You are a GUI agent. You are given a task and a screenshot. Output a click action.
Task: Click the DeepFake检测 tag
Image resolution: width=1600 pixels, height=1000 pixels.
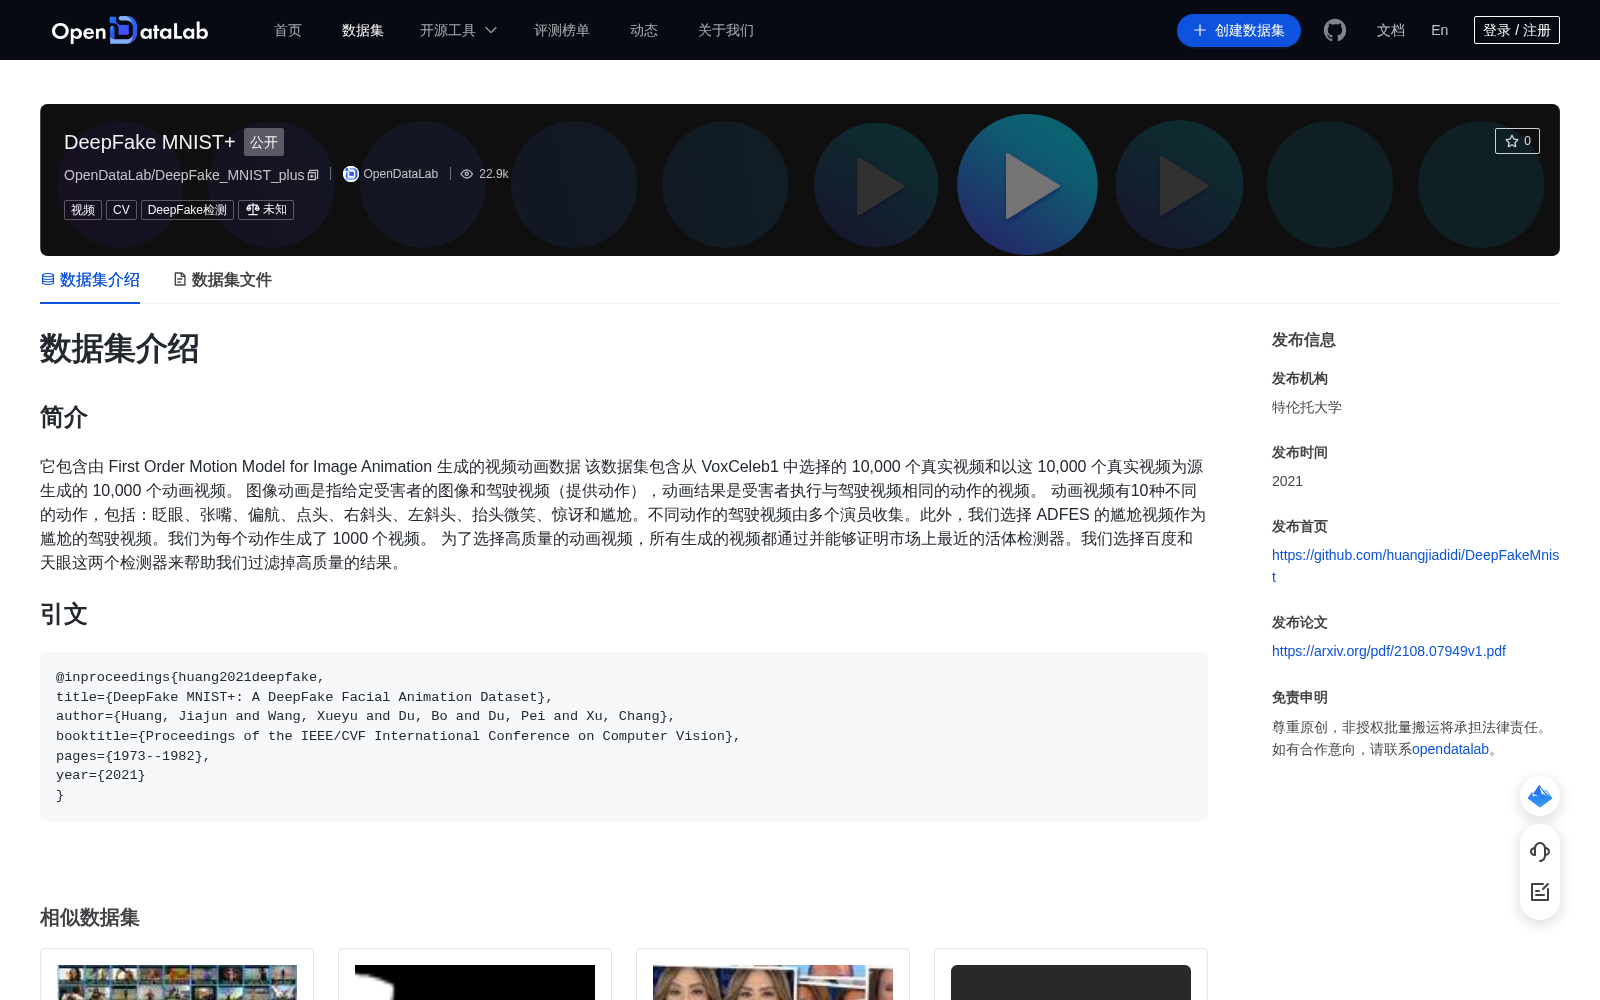[187, 210]
